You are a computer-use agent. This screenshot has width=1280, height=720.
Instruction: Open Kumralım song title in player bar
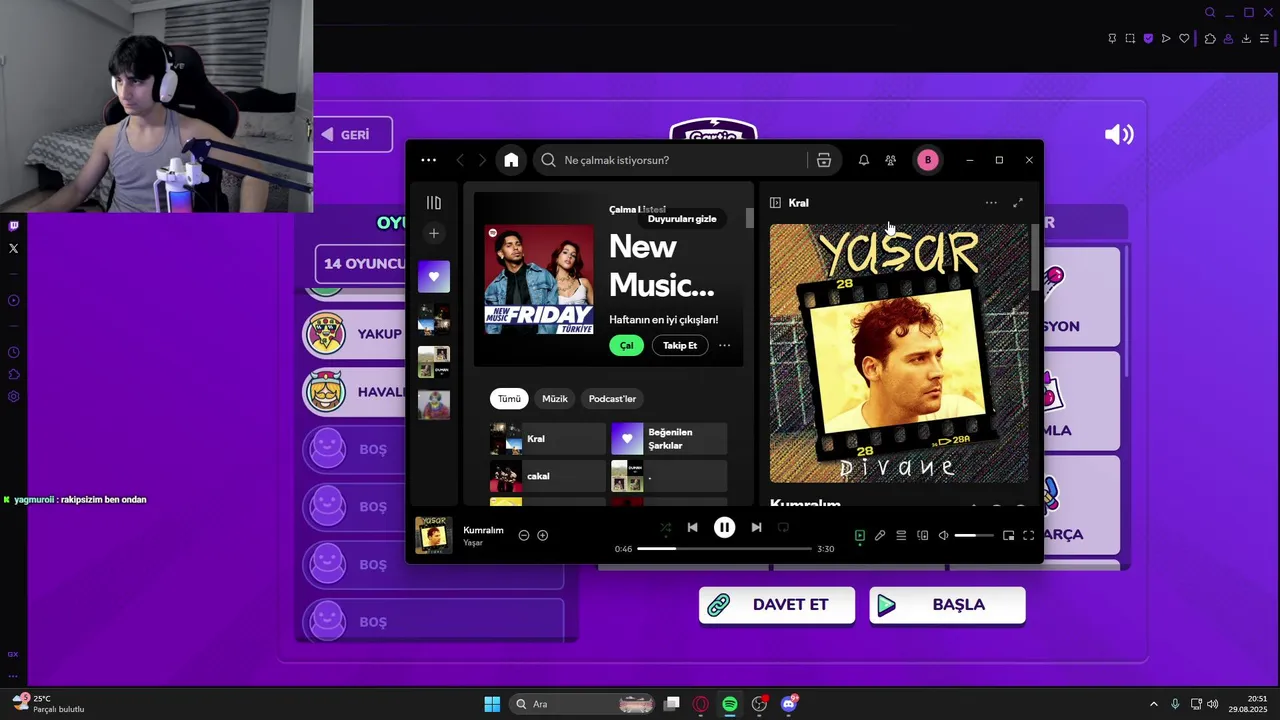pyautogui.click(x=484, y=530)
